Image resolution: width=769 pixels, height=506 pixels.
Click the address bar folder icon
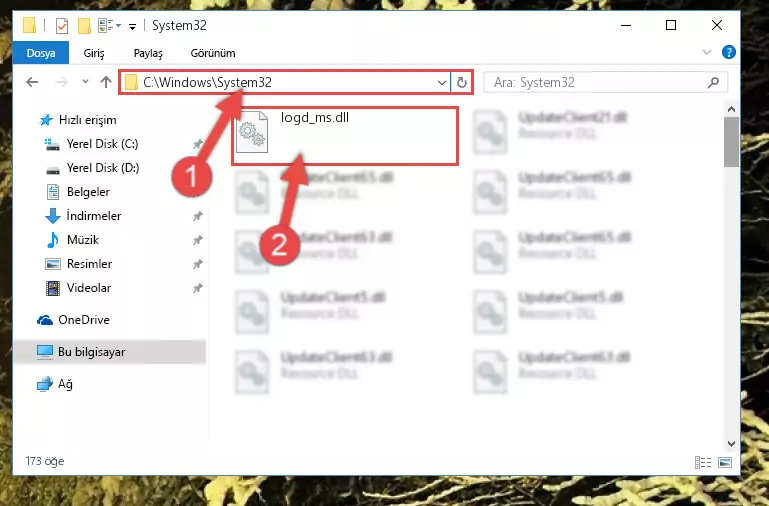click(x=131, y=82)
